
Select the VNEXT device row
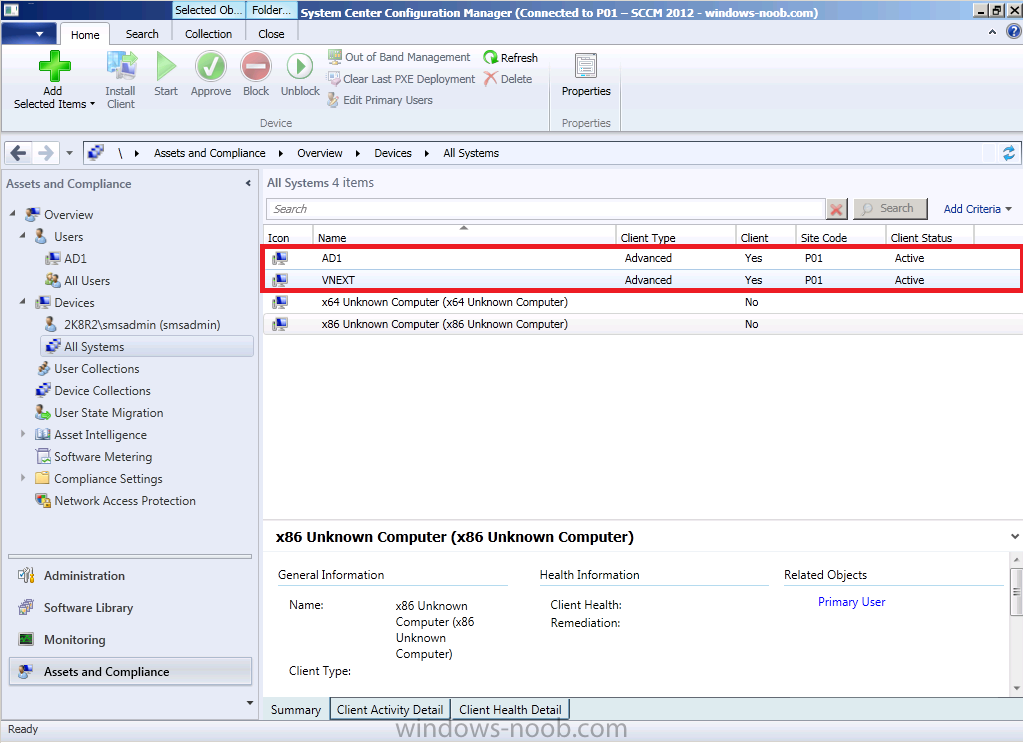coord(643,280)
